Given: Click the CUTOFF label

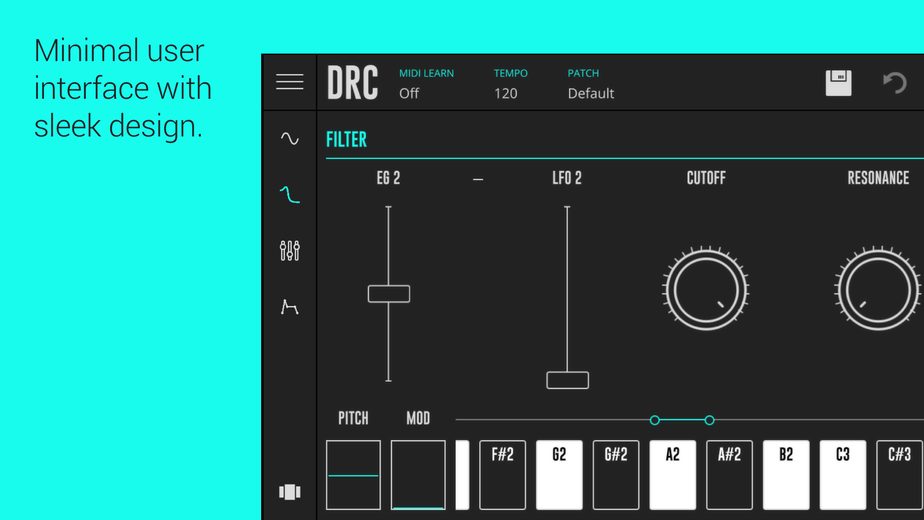Looking at the screenshot, I should pos(706,178).
